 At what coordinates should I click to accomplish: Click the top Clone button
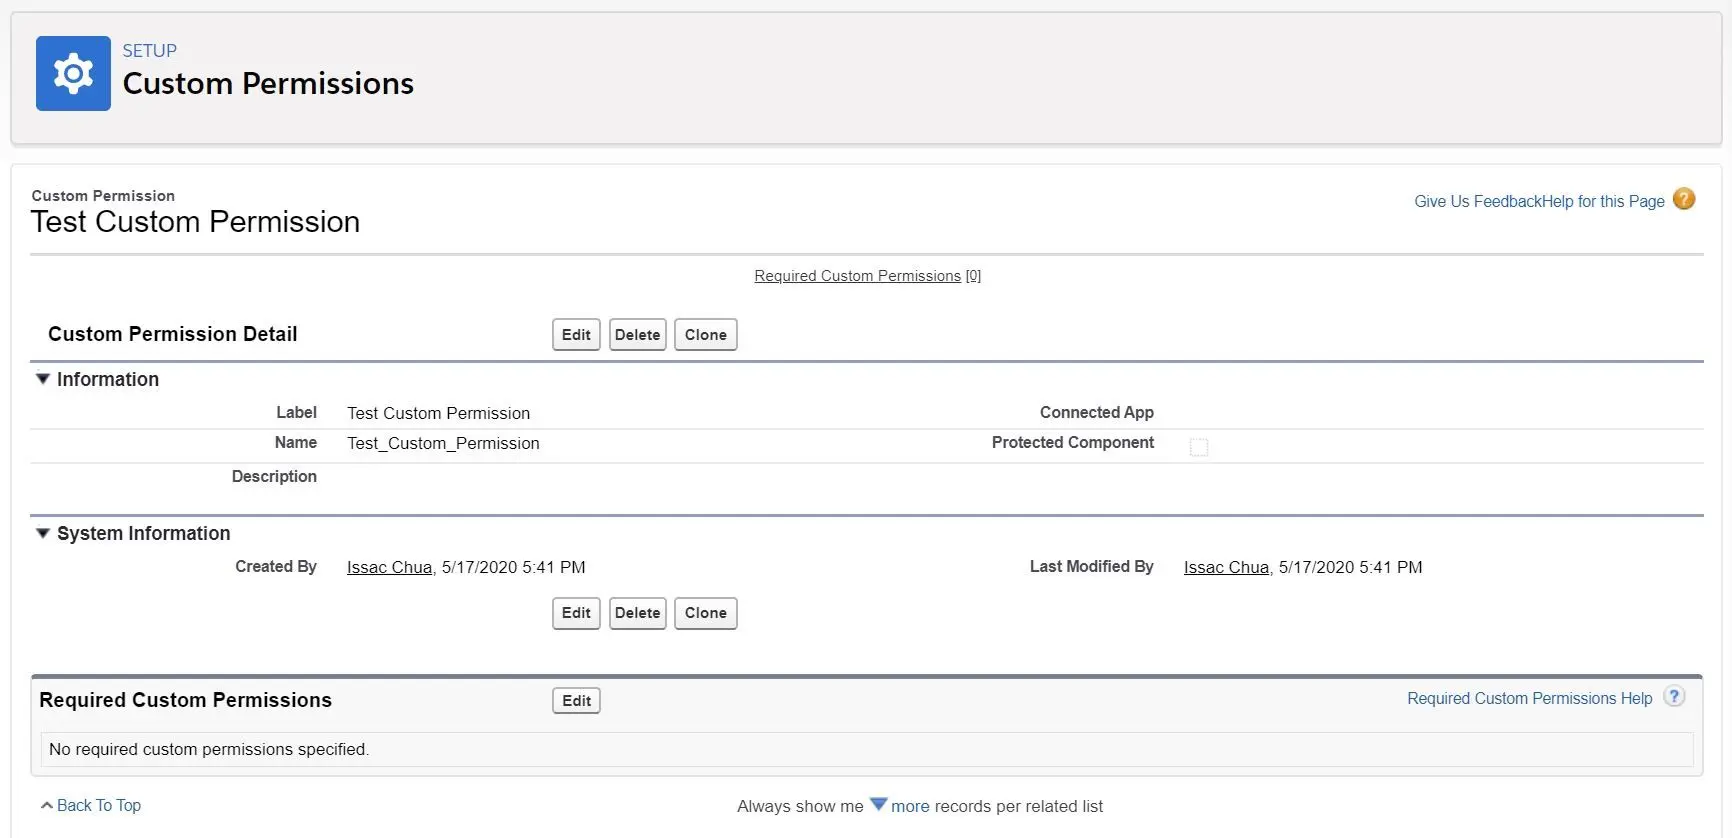pos(706,335)
